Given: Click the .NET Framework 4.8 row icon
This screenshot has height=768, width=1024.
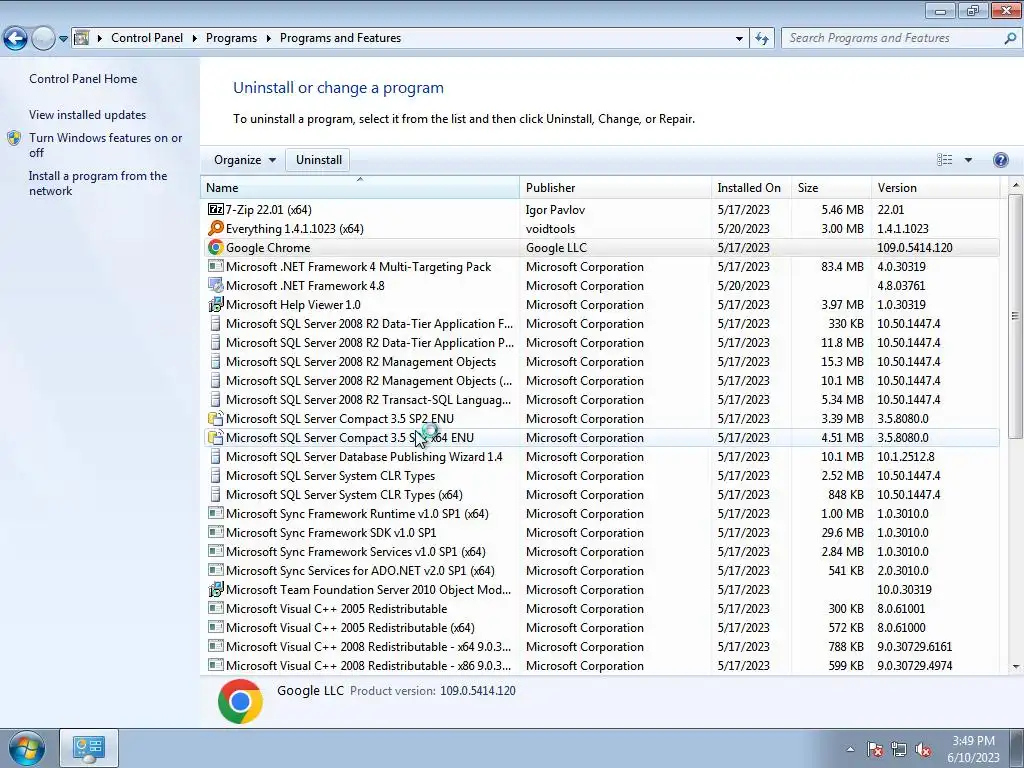Looking at the screenshot, I should pyautogui.click(x=216, y=285).
